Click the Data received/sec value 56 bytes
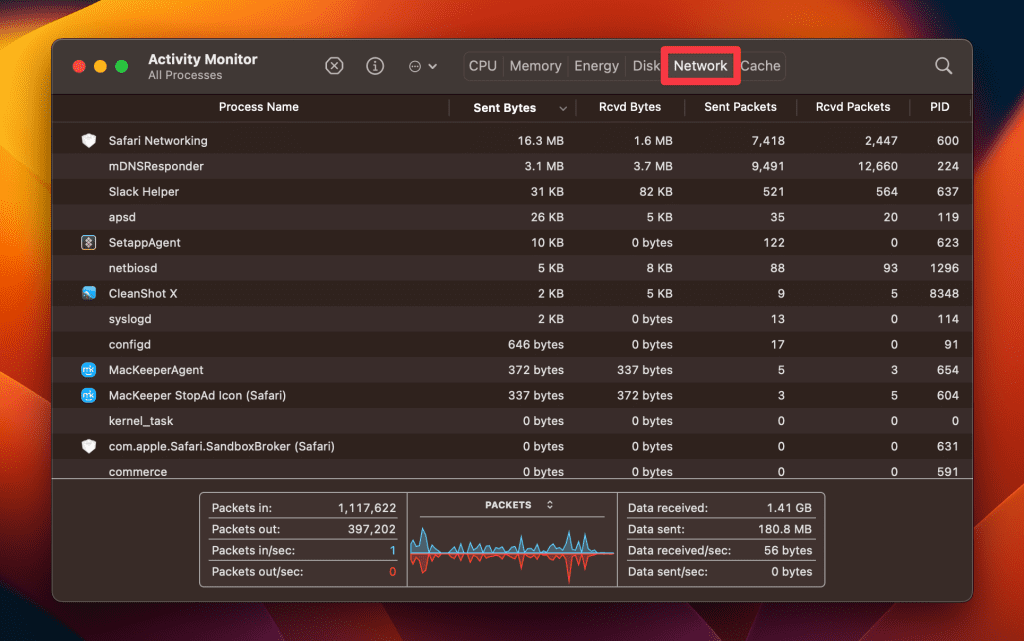This screenshot has height=641, width=1024. 788,550
